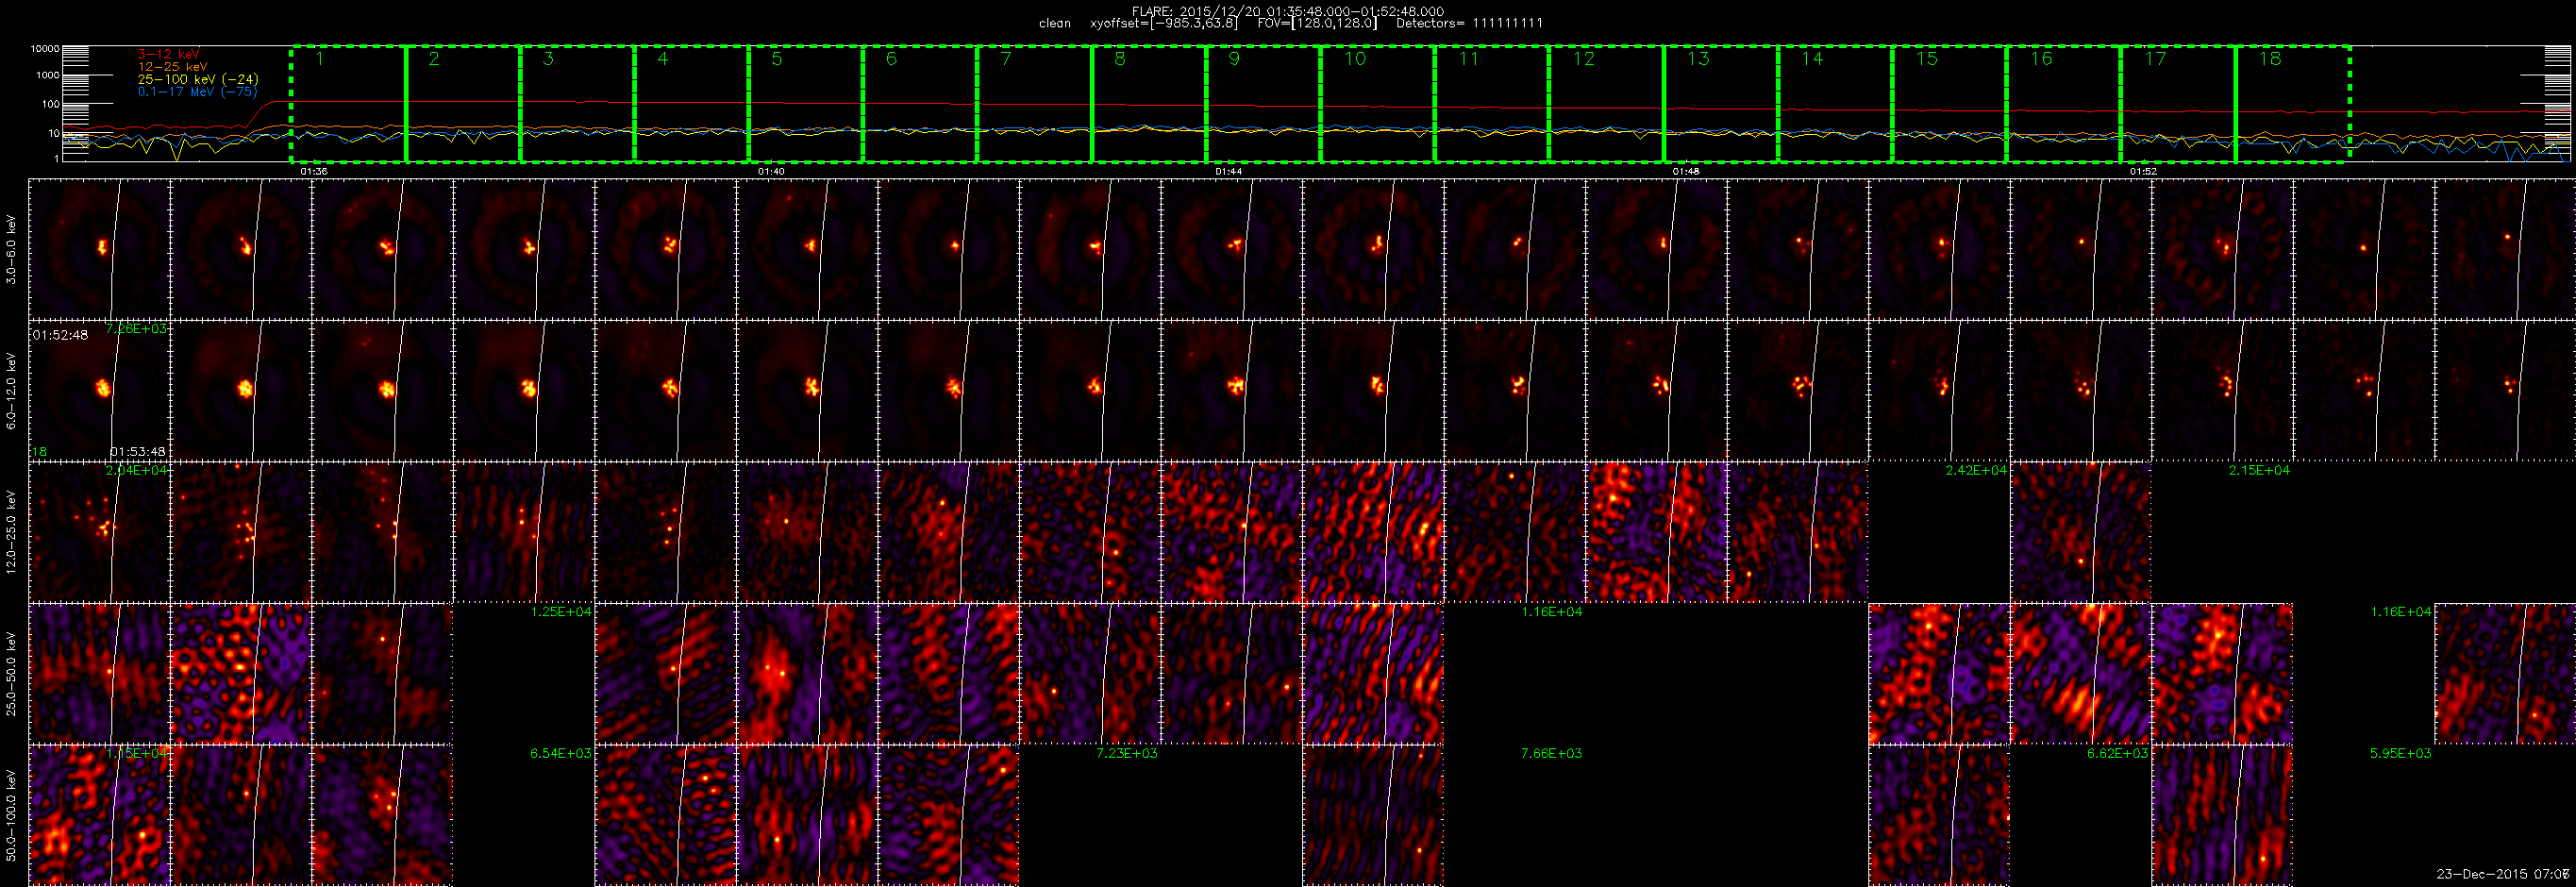The height and width of the screenshot is (887, 2576).
Task: Click the '25.0-50.0 keV' row label
Action: [x=11, y=674]
